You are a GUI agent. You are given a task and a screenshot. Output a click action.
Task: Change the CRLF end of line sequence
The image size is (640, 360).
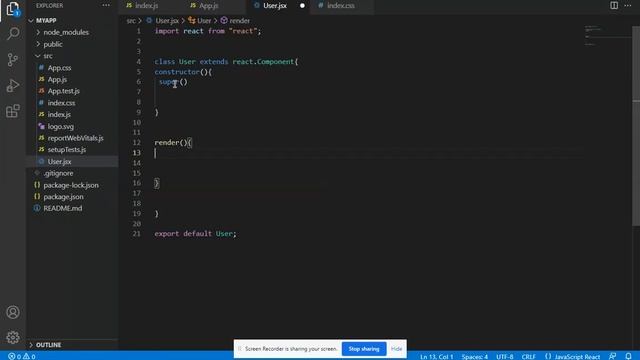pyautogui.click(x=529, y=356)
